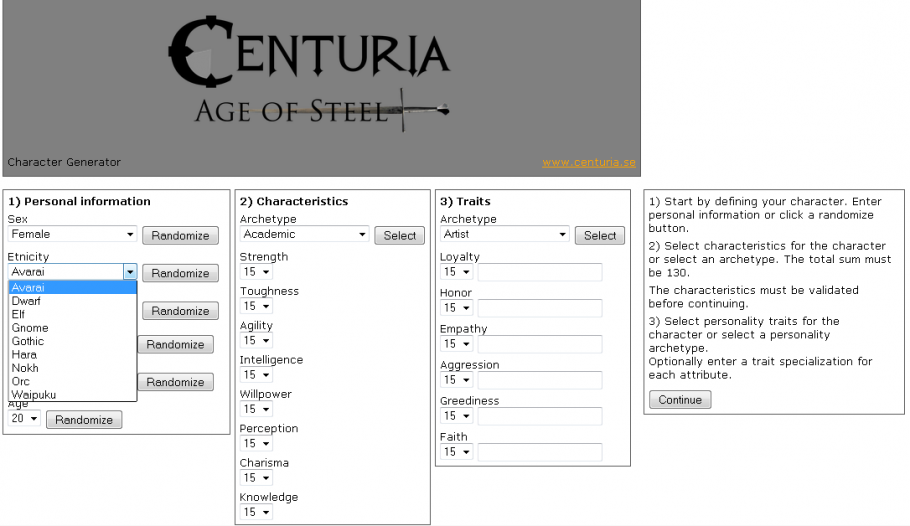Open the Perception value dropdown
910x526 pixels.
coord(256,443)
